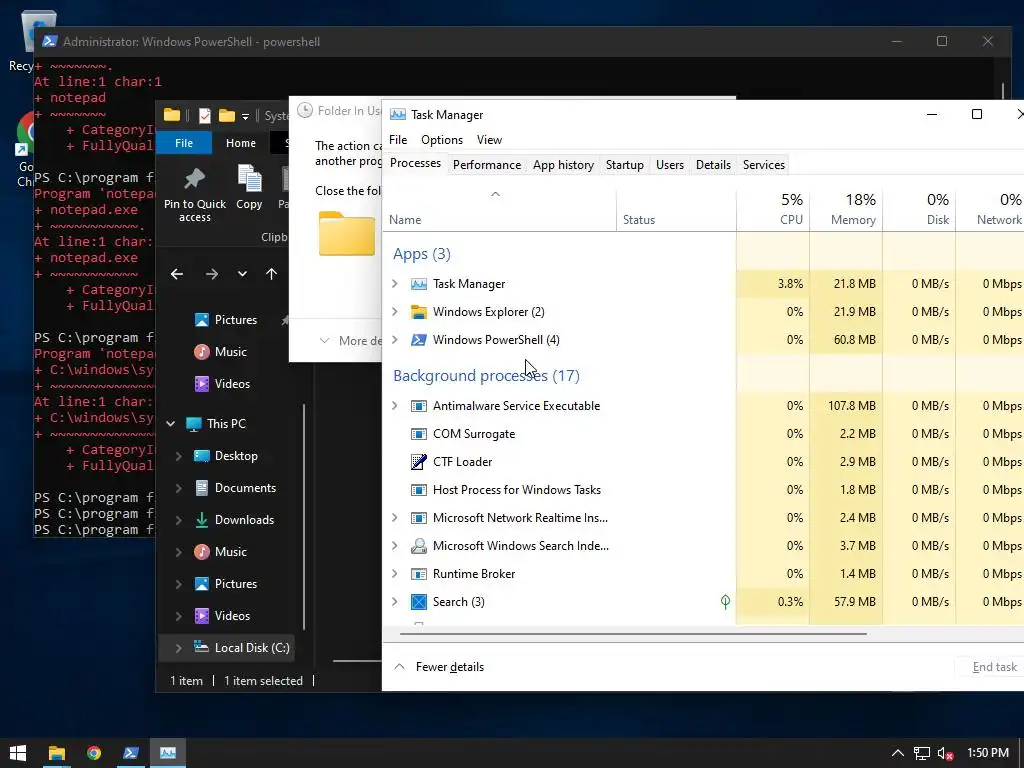This screenshot has height=768, width=1024.
Task: Click the green leaf suspended status icon
Action: point(725,601)
